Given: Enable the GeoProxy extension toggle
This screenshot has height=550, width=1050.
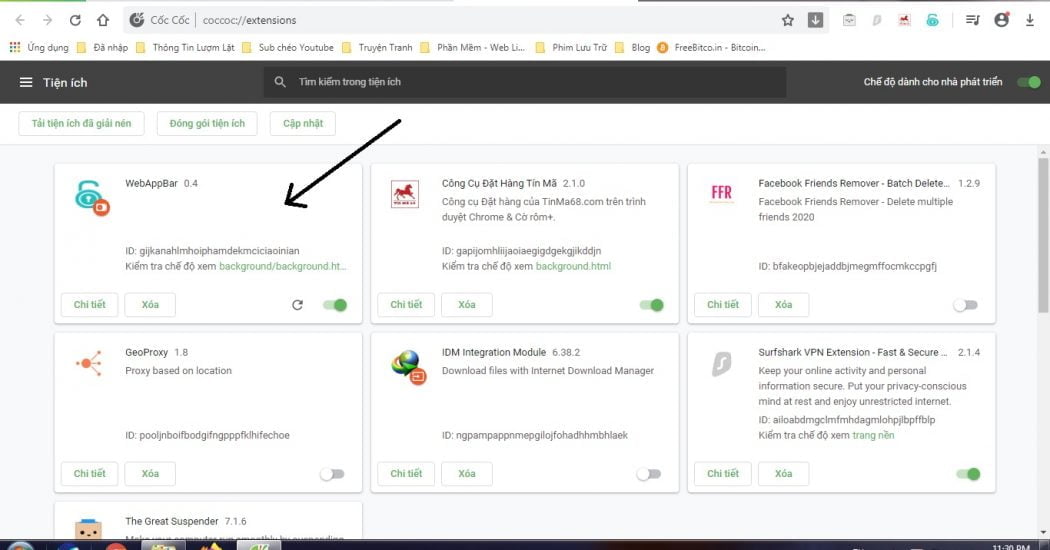Looking at the screenshot, I should pos(332,474).
